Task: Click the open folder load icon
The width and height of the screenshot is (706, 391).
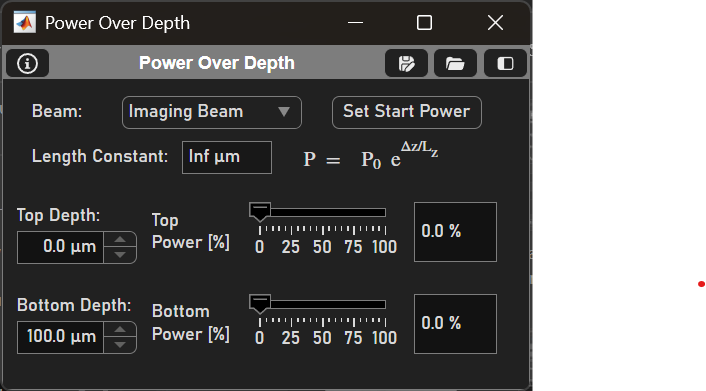Action: pyautogui.click(x=455, y=63)
